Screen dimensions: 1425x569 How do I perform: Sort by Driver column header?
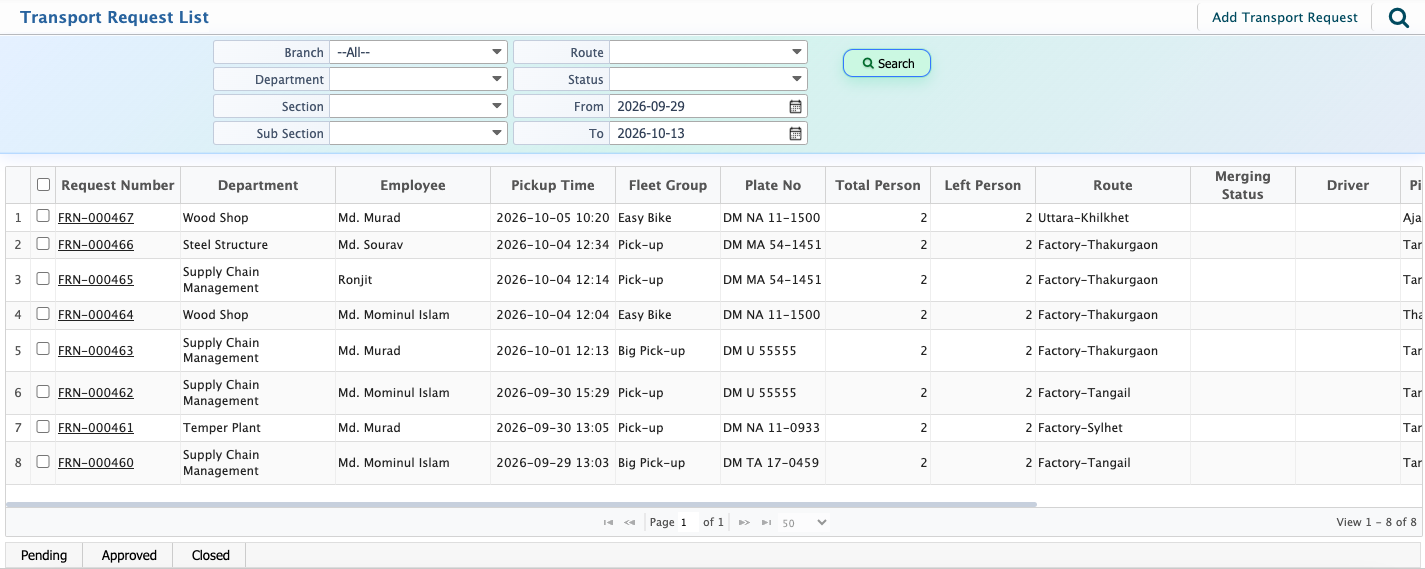tap(1348, 185)
